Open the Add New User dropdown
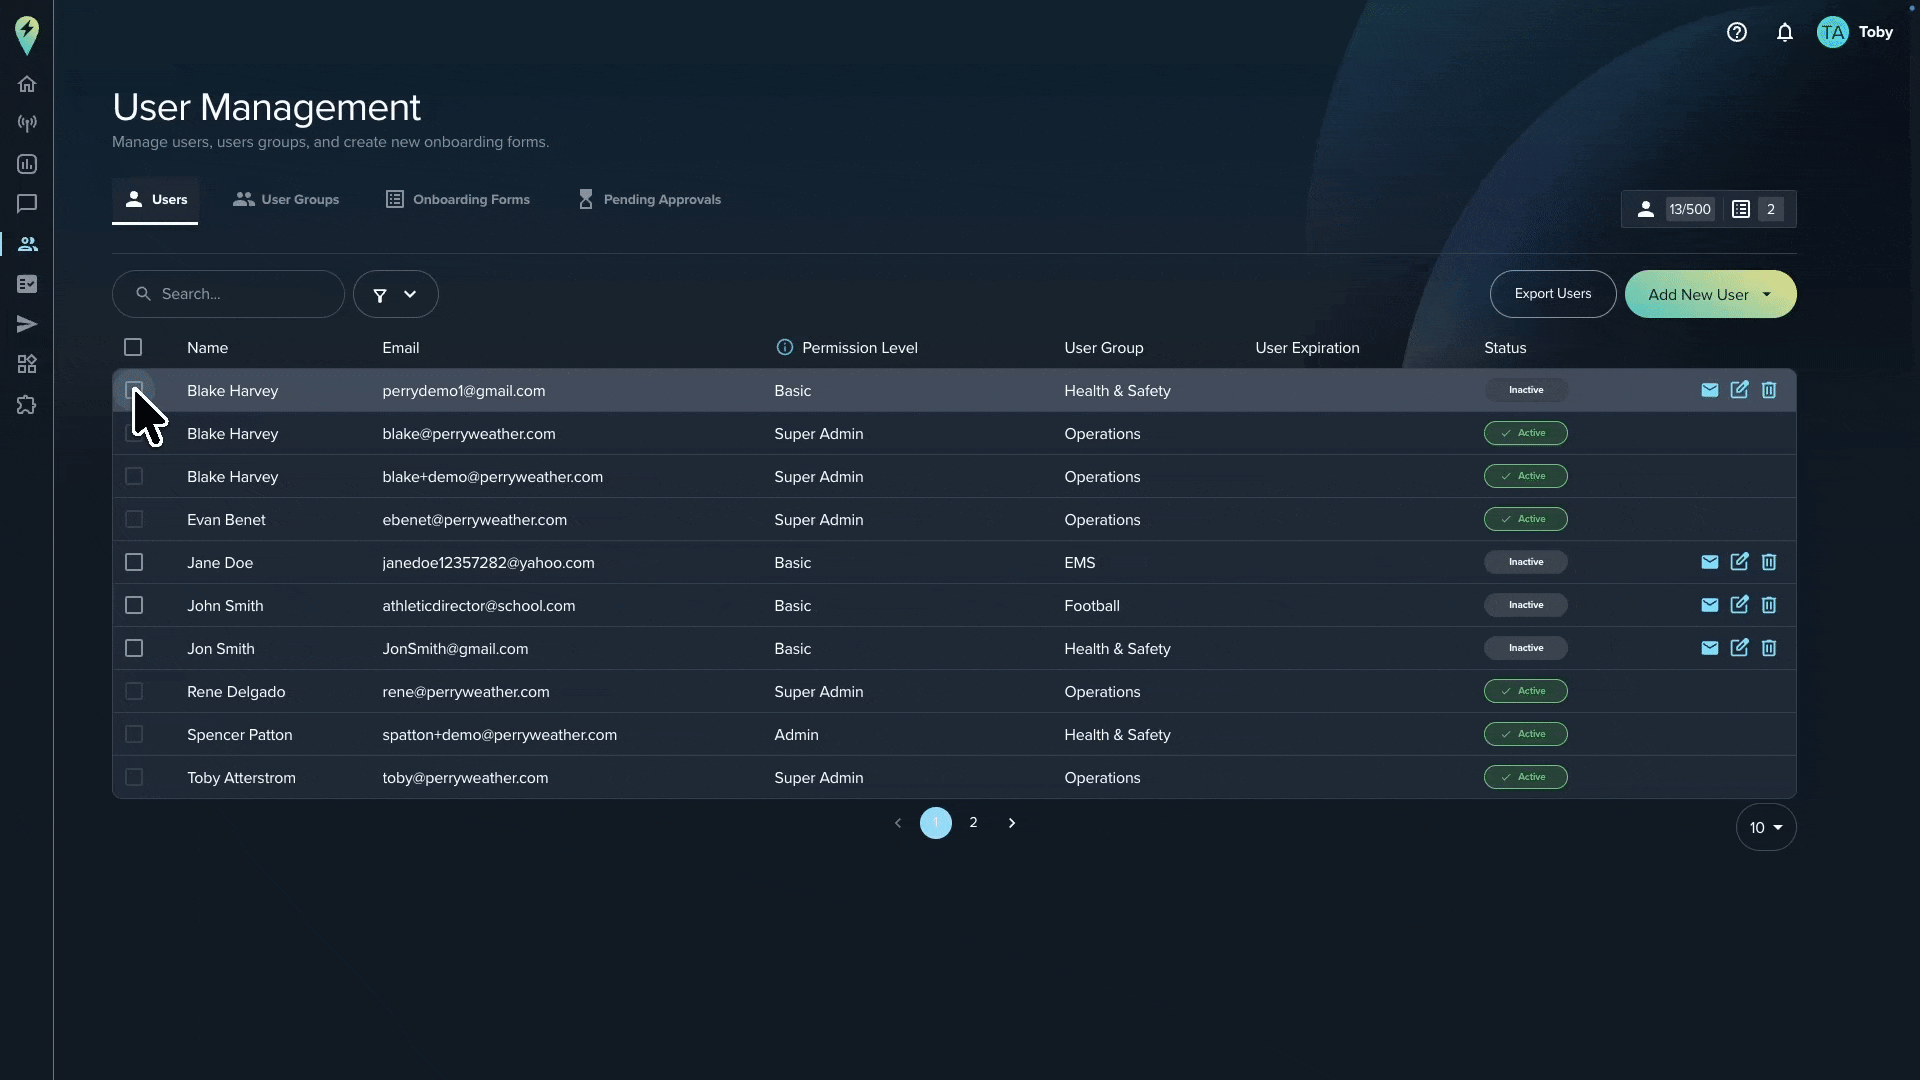The height and width of the screenshot is (1080, 1920). click(x=1710, y=294)
